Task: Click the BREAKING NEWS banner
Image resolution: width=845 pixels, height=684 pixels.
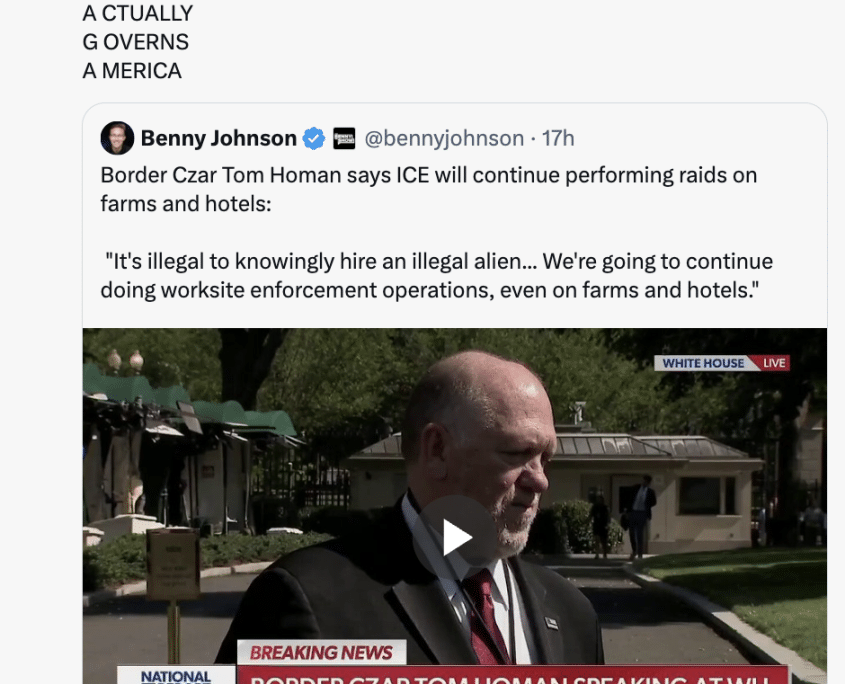Action: (x=321, y=652)
